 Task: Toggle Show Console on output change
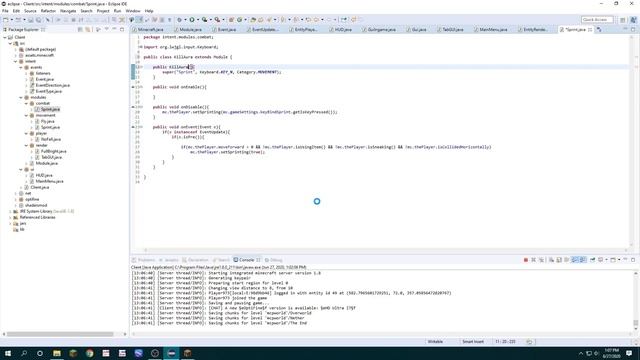(x=575, y=260)
